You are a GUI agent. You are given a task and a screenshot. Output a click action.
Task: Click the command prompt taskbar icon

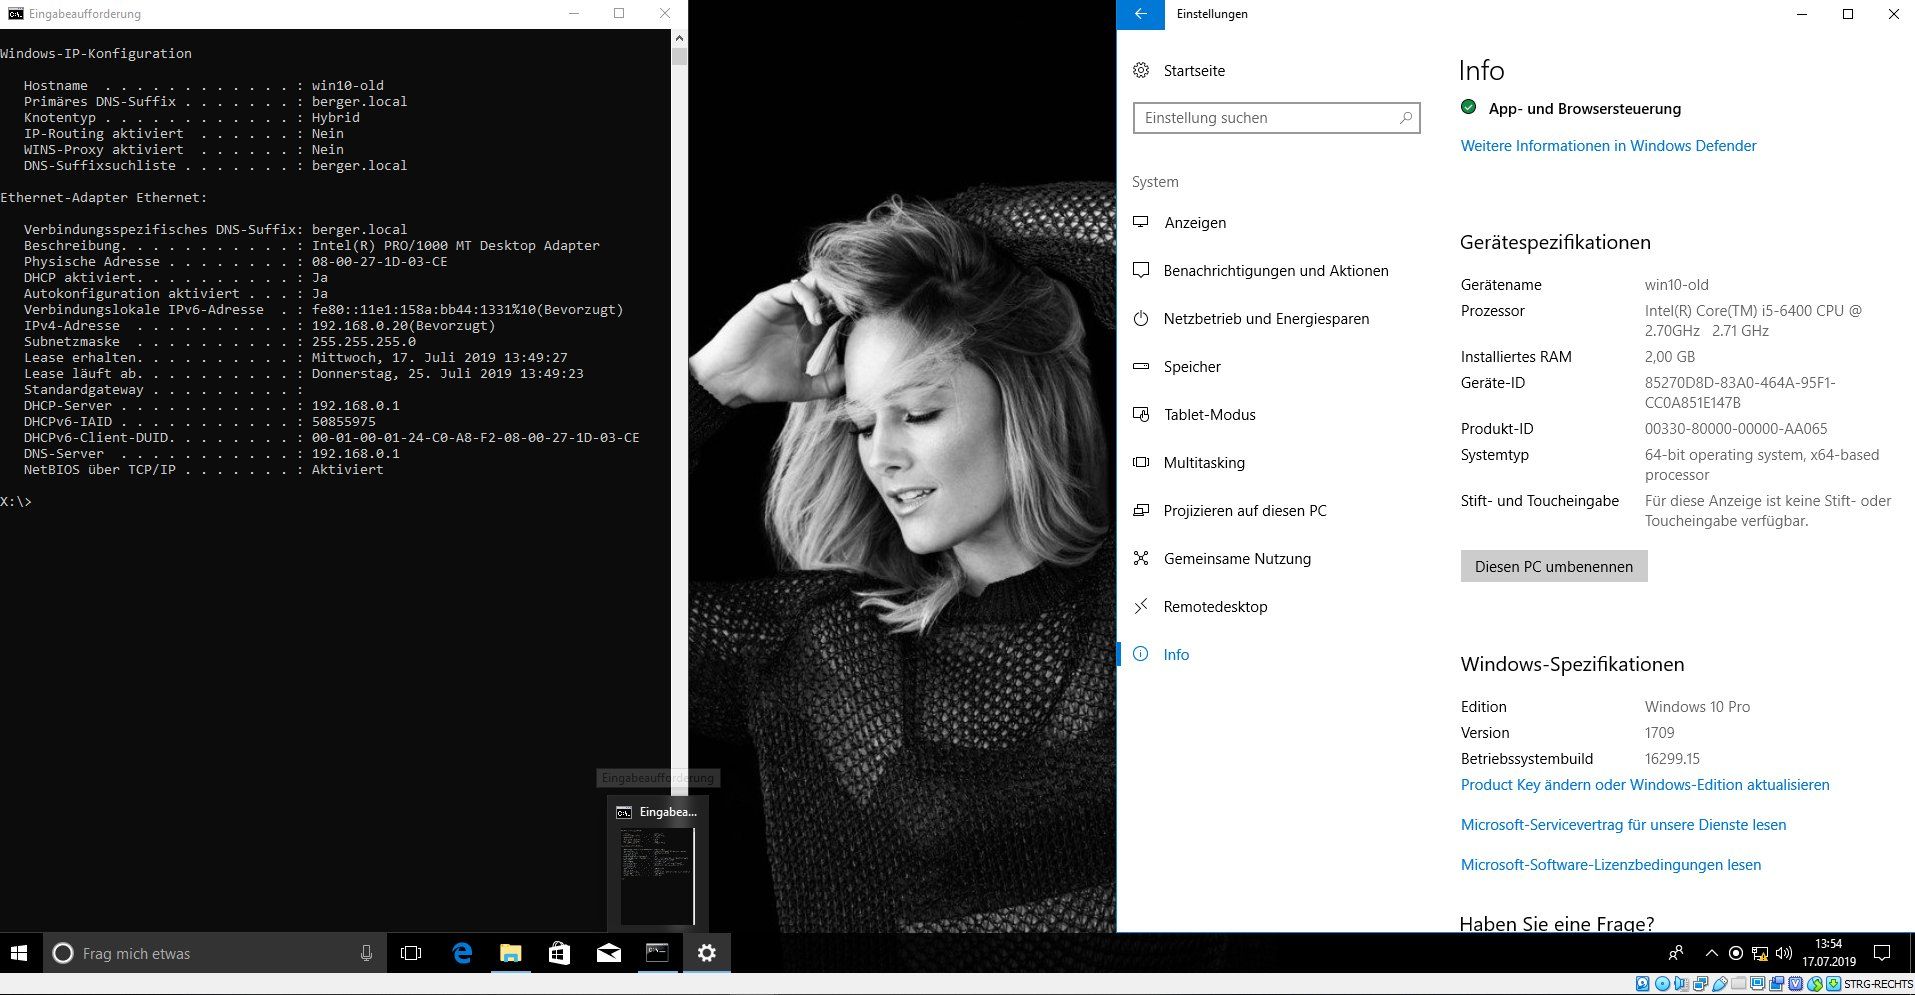[657, 953]
